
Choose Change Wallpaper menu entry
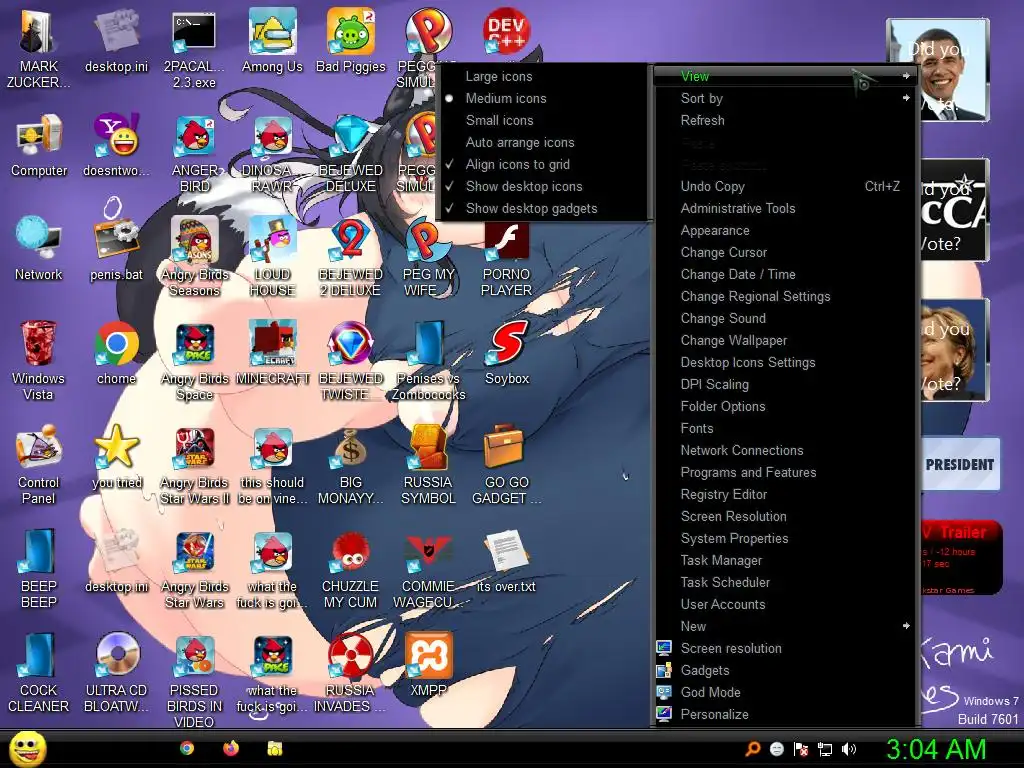tap(786, 340)
